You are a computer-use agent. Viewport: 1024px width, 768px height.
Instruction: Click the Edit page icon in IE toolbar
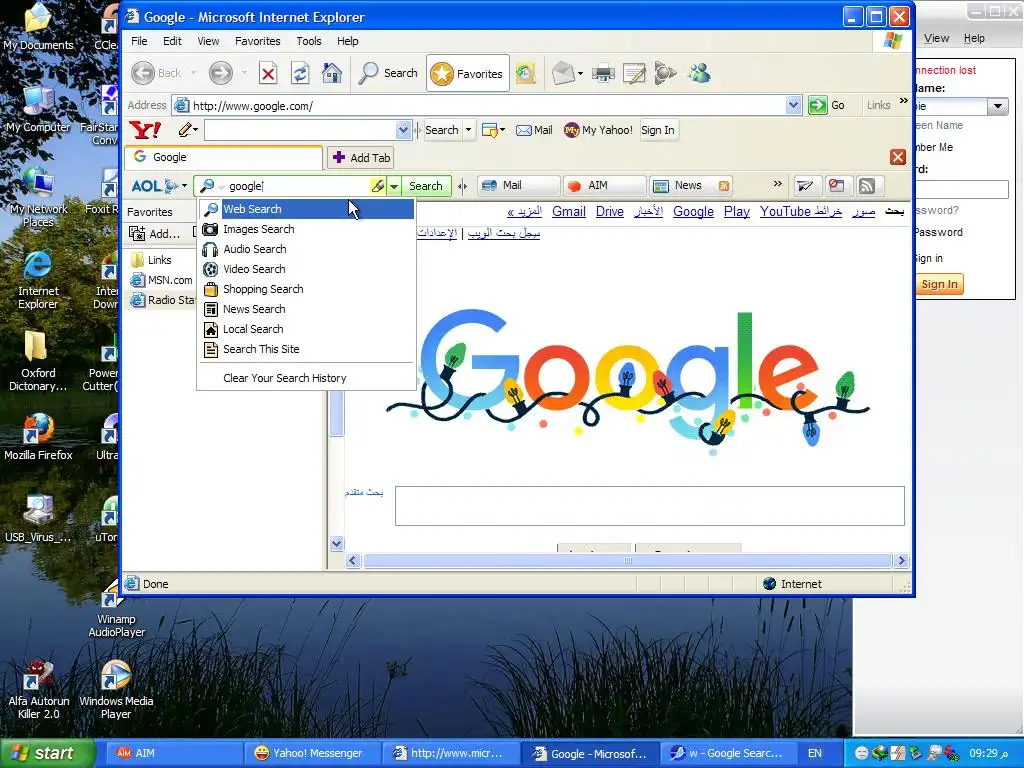(634, 73)
